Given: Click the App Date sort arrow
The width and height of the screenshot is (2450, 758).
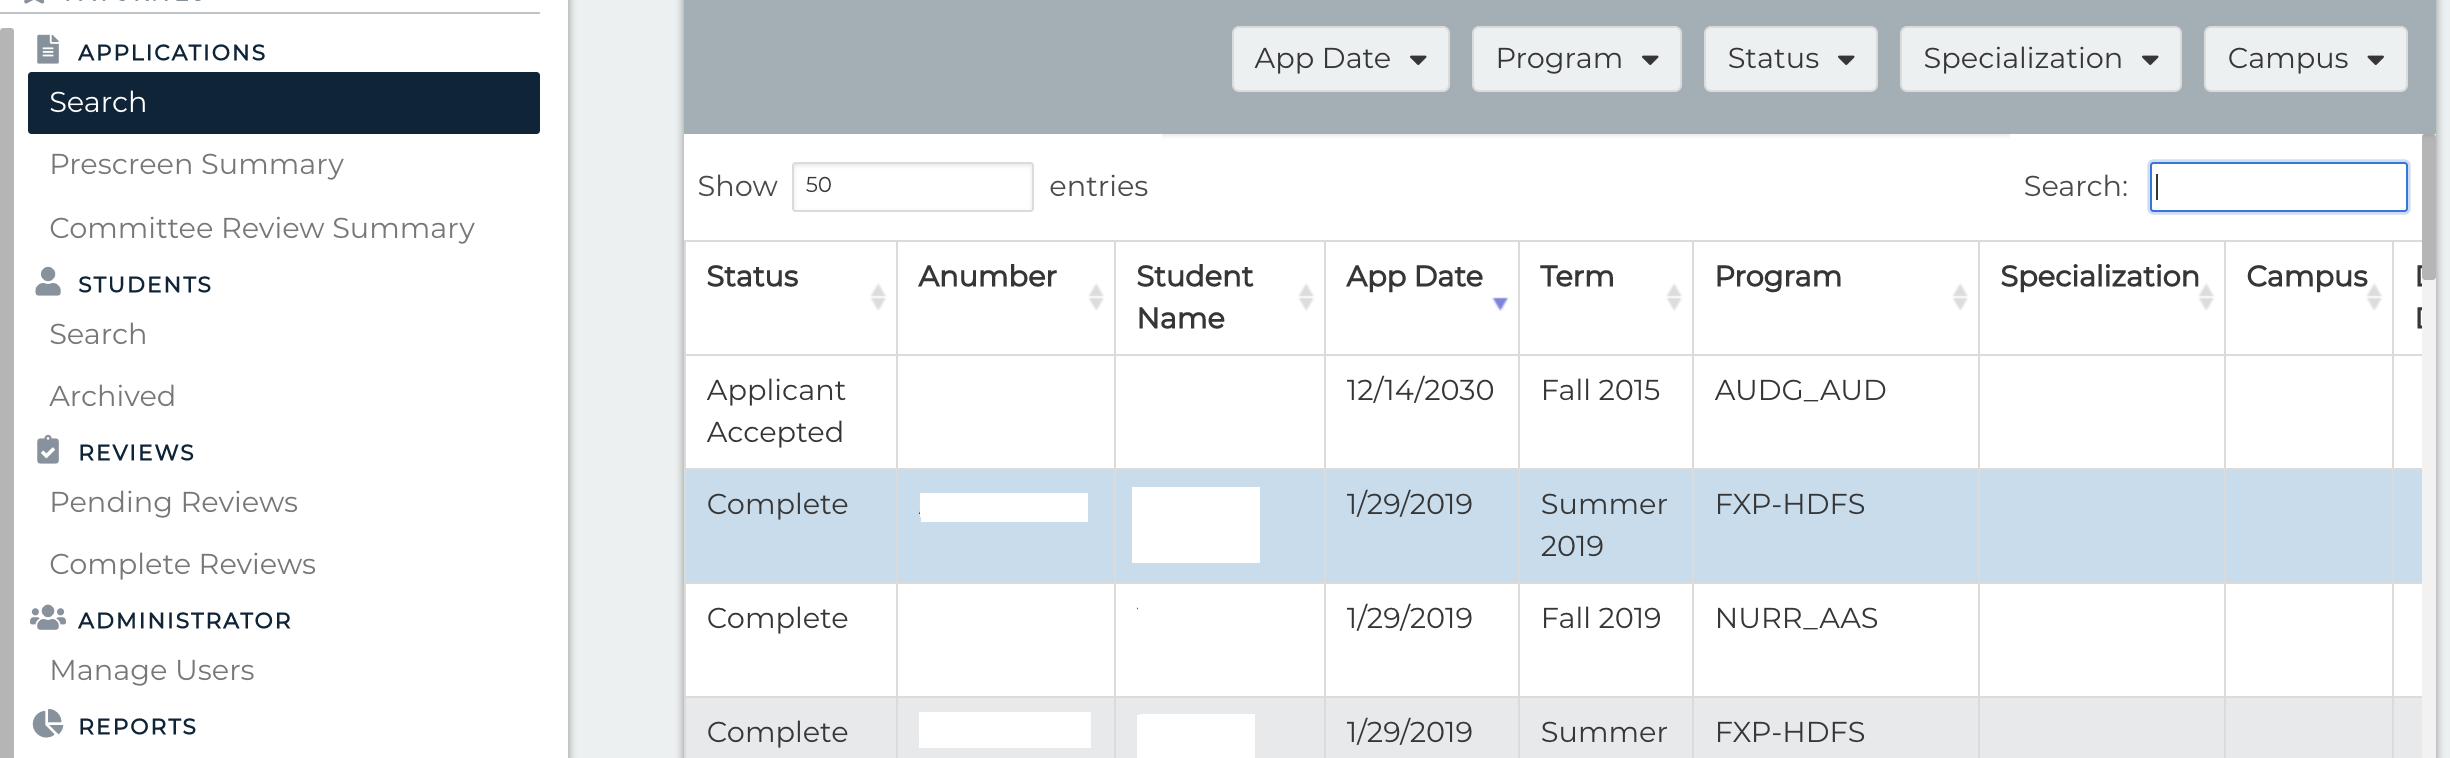Looking at the screenshot, I should (1499, 303).
